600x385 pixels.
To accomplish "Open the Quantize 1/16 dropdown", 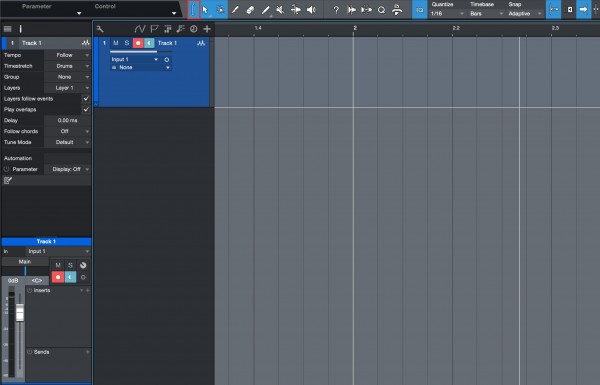I will 447,13.
